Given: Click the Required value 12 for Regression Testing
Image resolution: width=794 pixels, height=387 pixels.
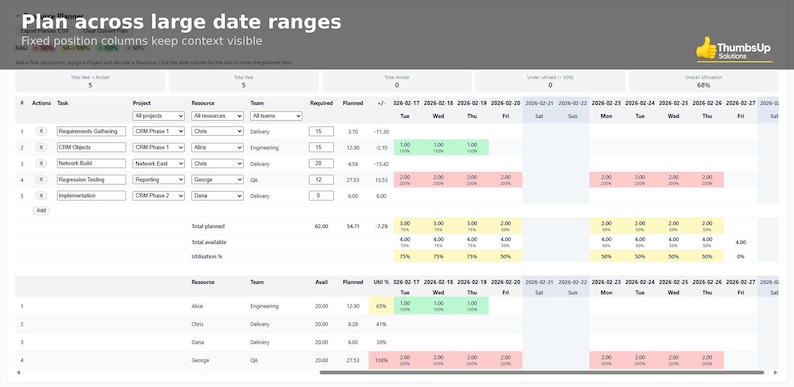Looking at the screenshot, I should (321, 179).
